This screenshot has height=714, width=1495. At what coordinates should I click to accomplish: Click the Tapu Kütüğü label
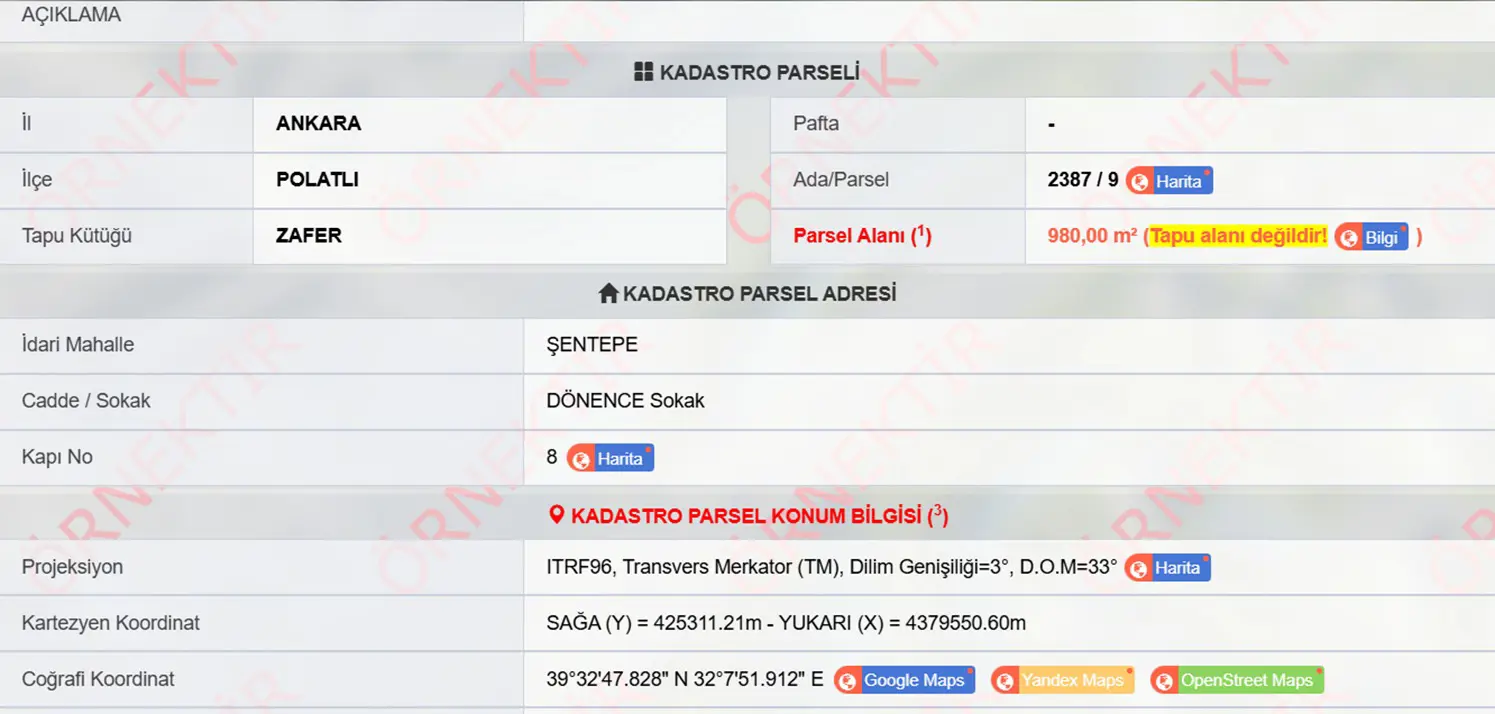[x=77, y=236]
